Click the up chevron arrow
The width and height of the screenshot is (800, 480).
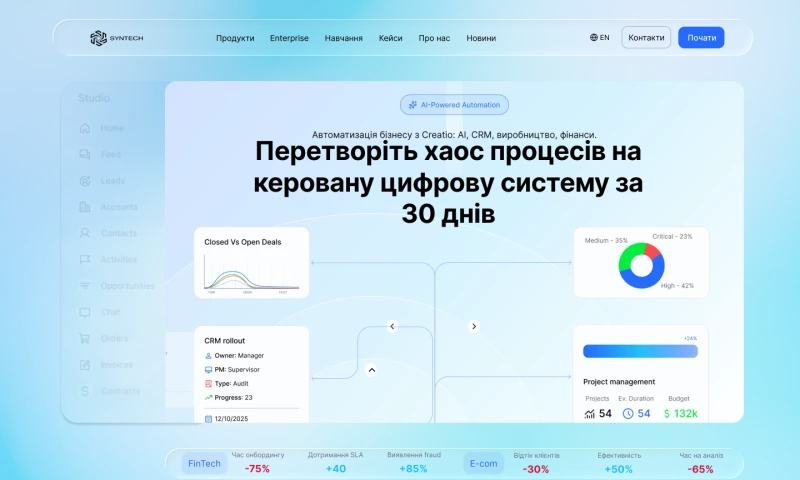point(371,370)
